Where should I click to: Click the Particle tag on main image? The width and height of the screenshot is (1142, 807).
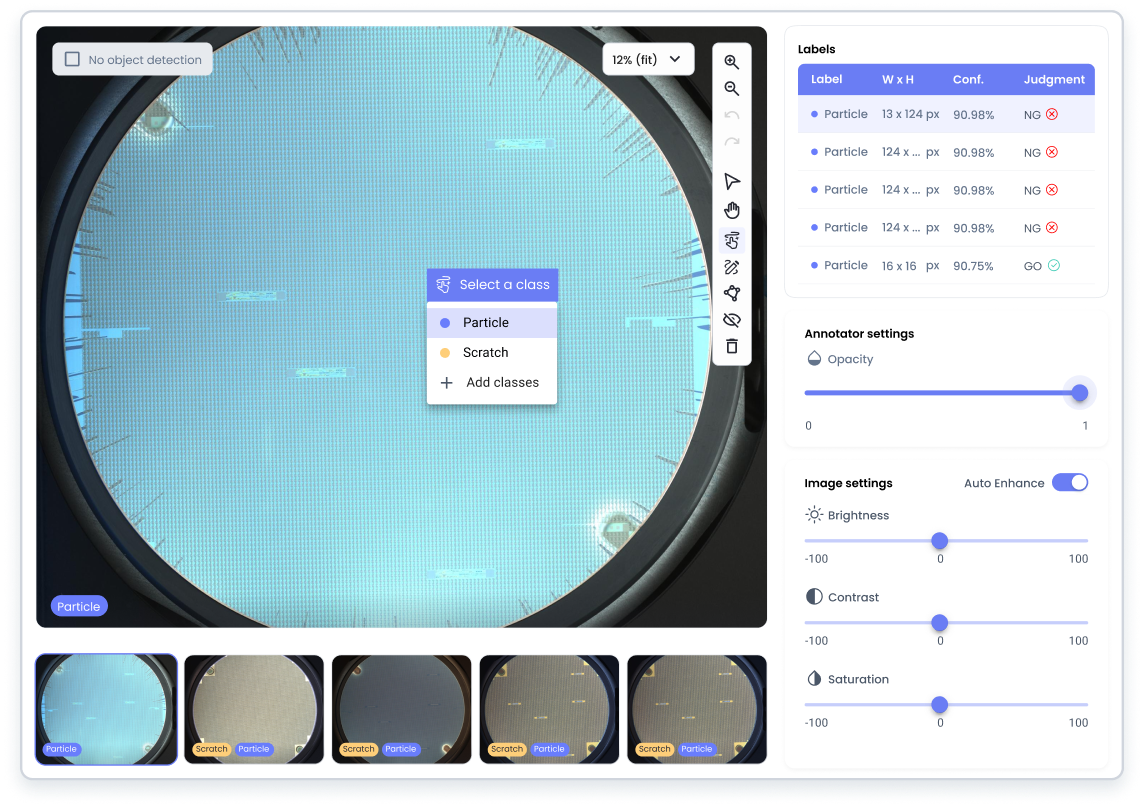[79, 606]
